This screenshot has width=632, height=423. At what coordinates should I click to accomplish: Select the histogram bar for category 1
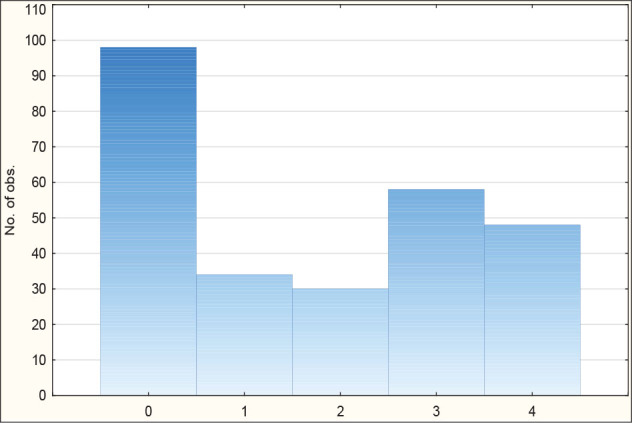(244, 334)
